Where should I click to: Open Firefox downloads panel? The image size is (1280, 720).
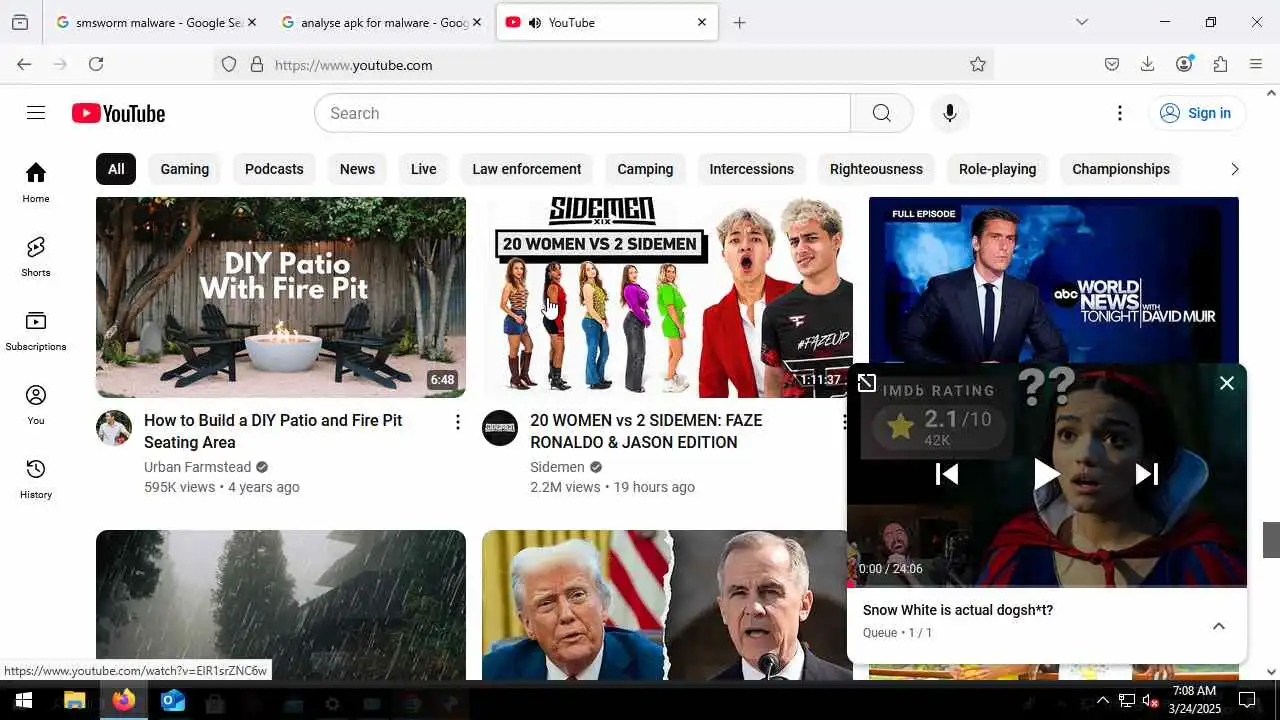pyautogui.click(x=1148, y=64)
